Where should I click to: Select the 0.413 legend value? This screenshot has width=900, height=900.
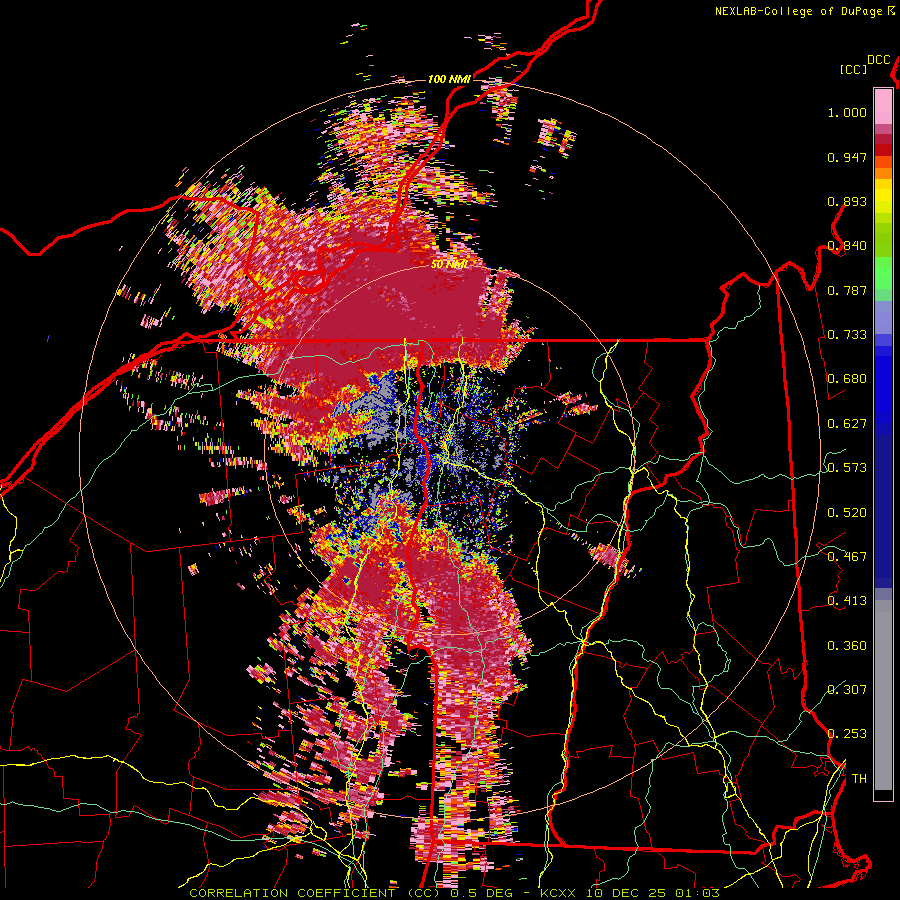point(847,601)
